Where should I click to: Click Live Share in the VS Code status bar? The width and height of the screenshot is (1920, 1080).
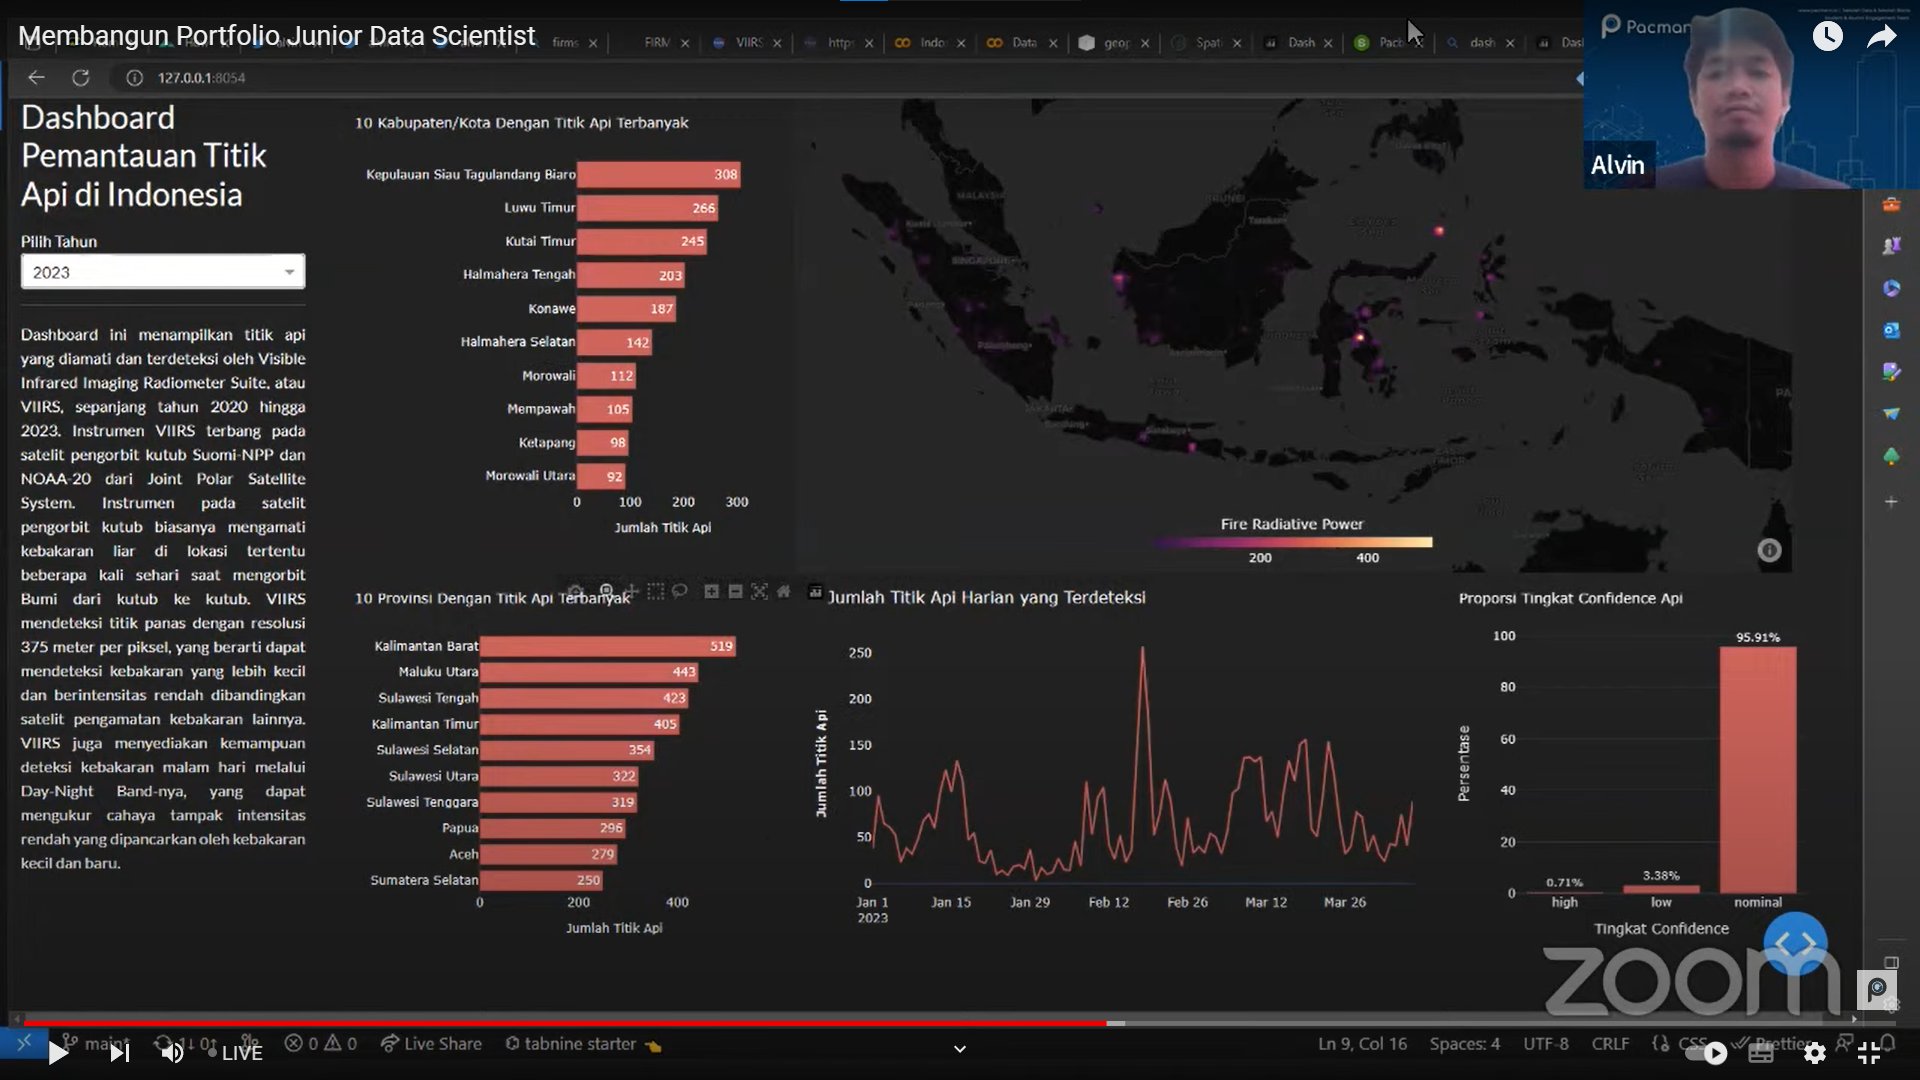tap(431, 1043)
